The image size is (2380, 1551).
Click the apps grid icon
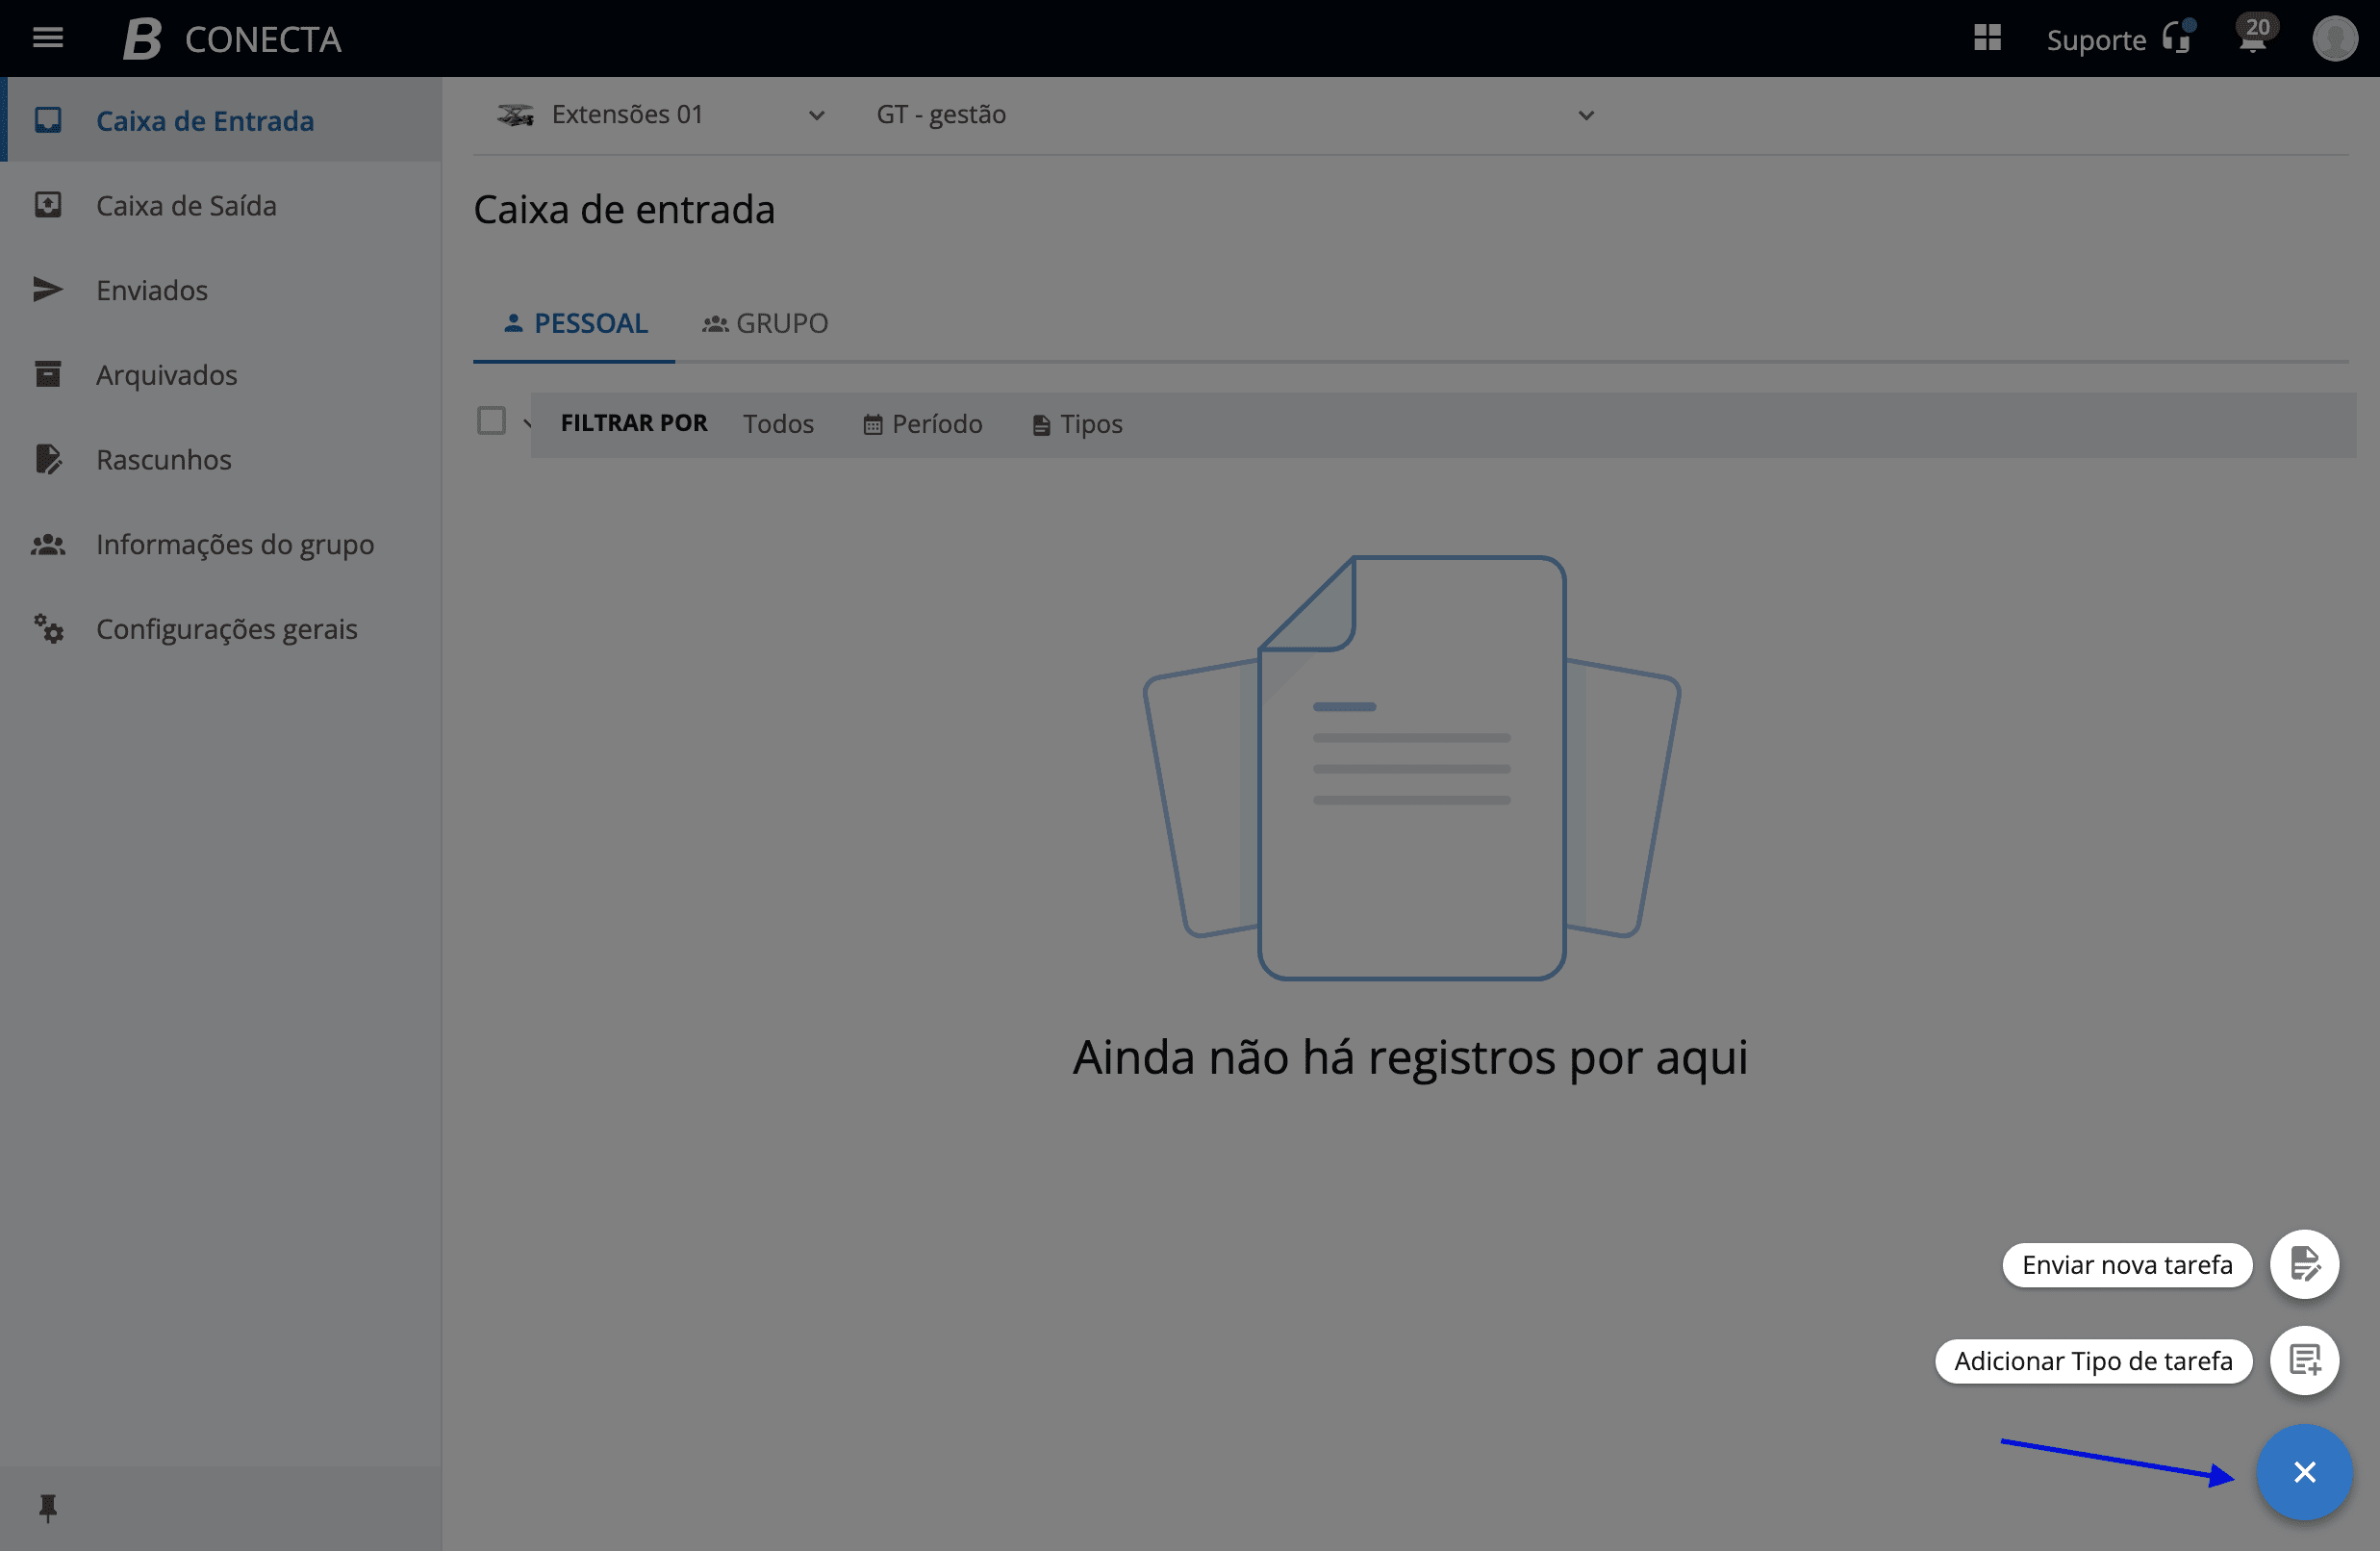pos(1986,38)
